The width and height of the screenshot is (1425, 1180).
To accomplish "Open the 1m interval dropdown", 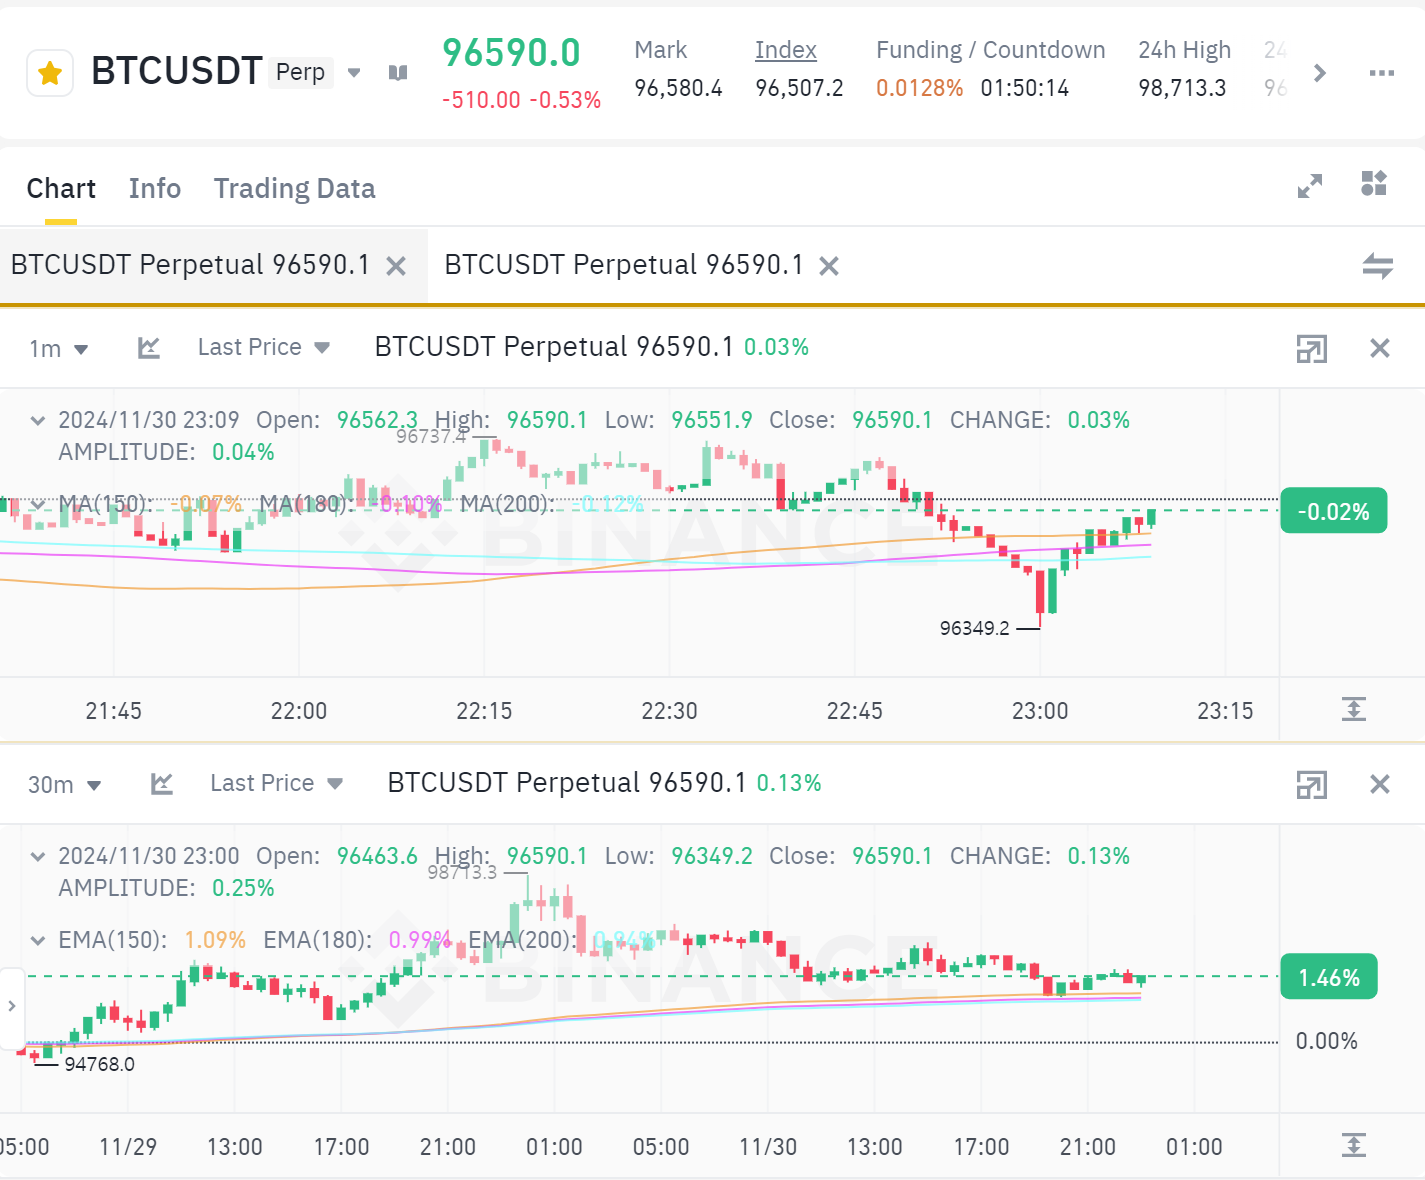I will (x=59, y=349).
